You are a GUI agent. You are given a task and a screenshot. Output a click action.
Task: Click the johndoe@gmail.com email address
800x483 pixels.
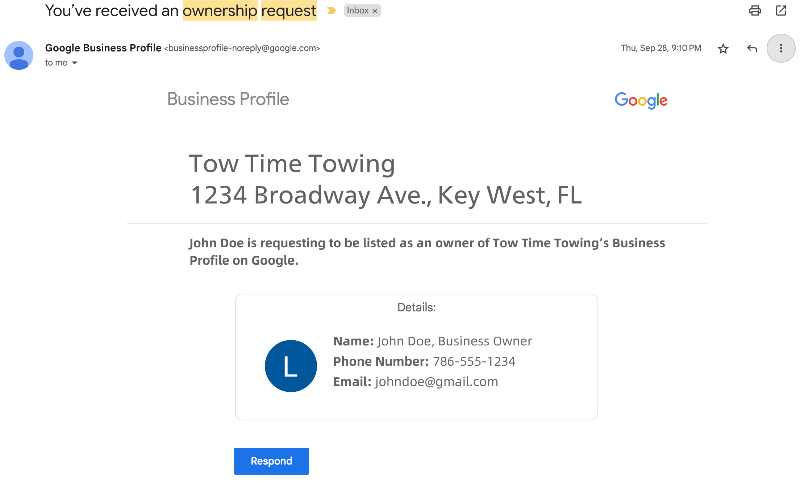tap(436, 382)
